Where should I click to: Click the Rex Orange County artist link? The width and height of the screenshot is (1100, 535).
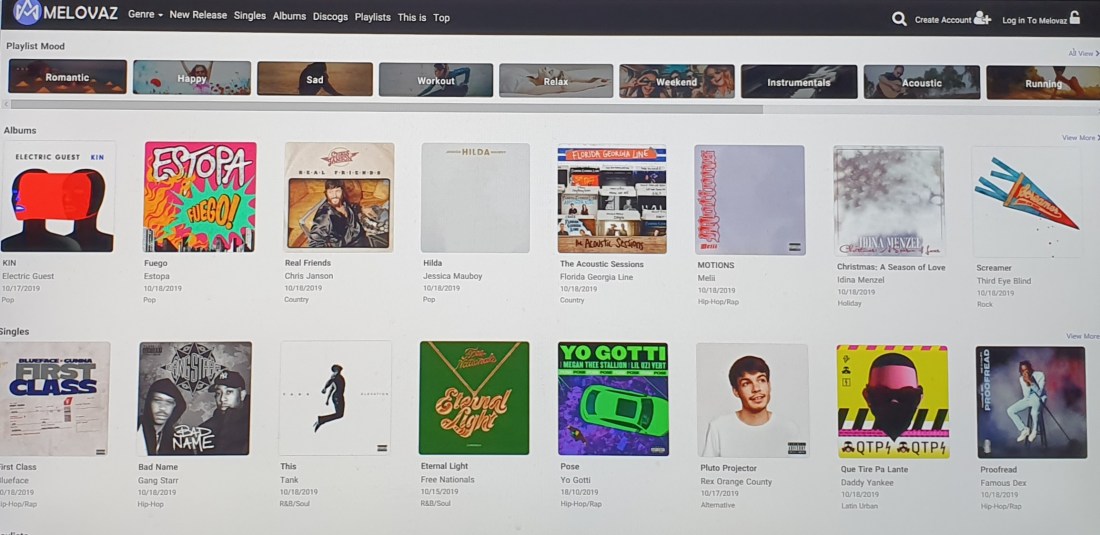pyautogui.click(x=736, y=482)
